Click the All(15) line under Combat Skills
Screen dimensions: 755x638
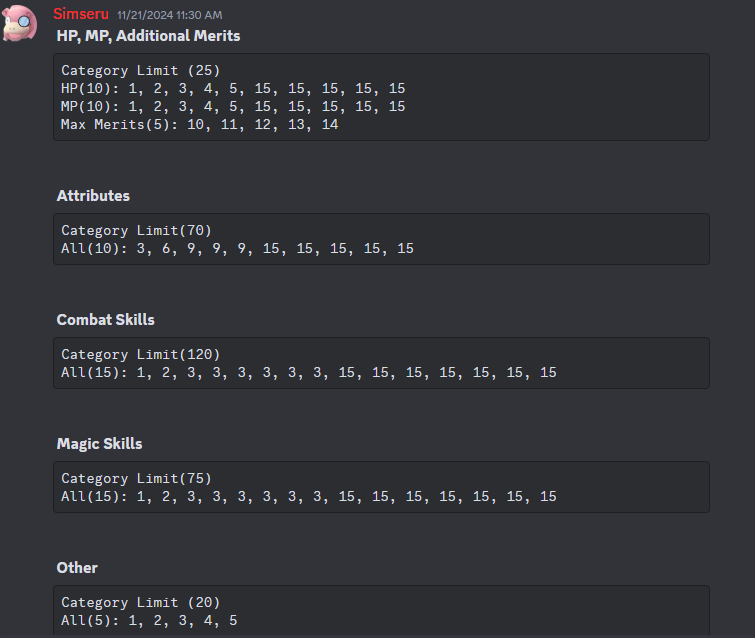(308, 373)
